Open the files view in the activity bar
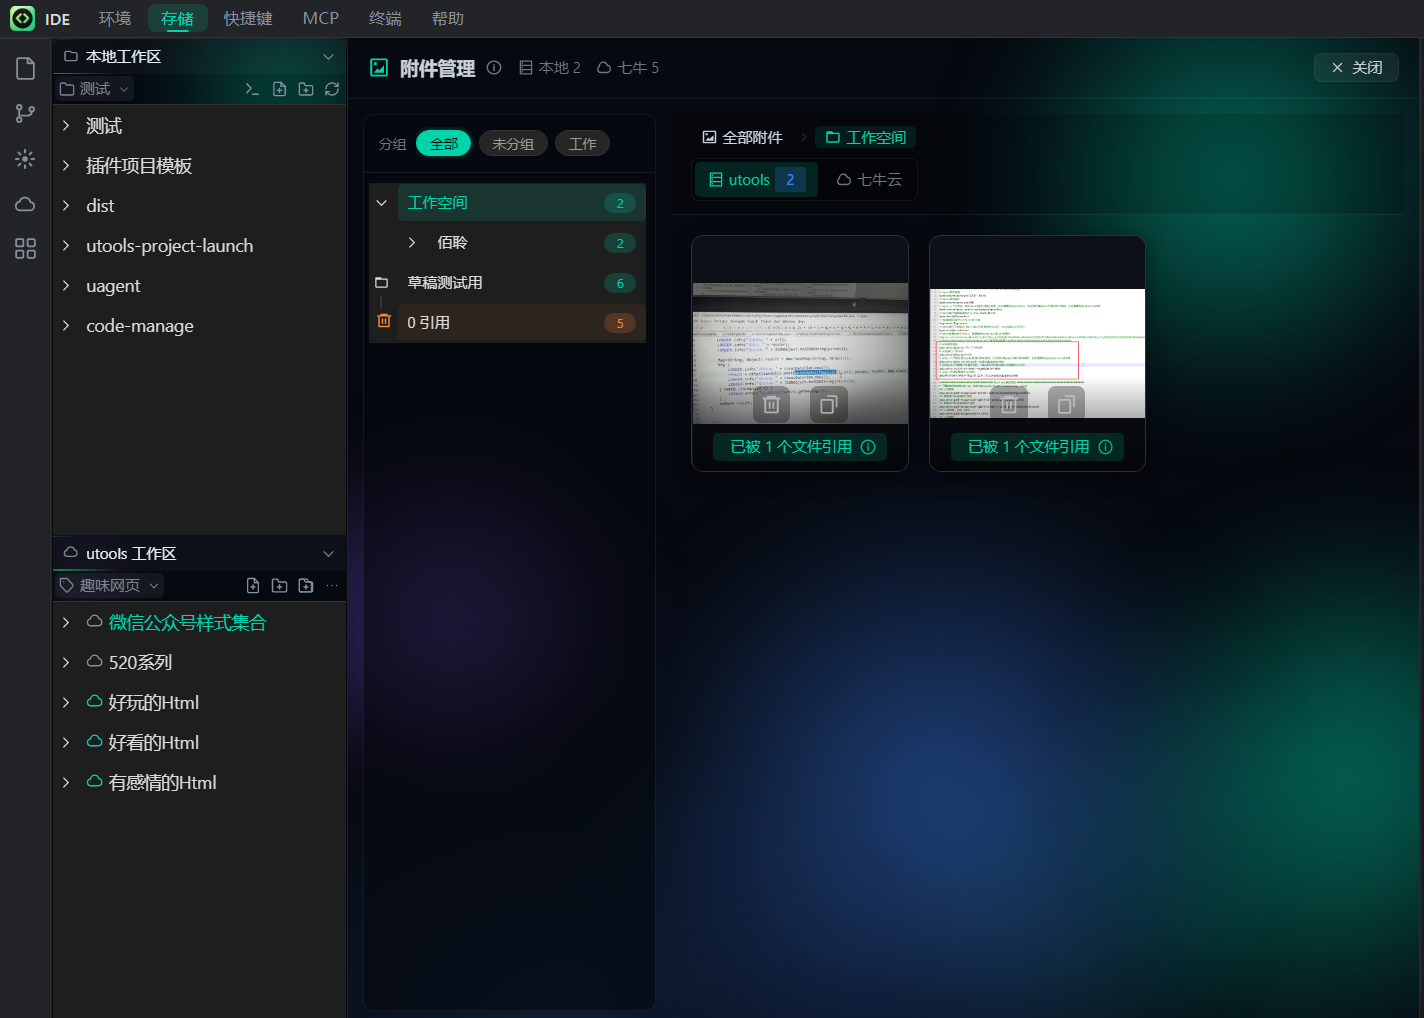This screenshot has width=1424, height=1018. tap(26, 68)
